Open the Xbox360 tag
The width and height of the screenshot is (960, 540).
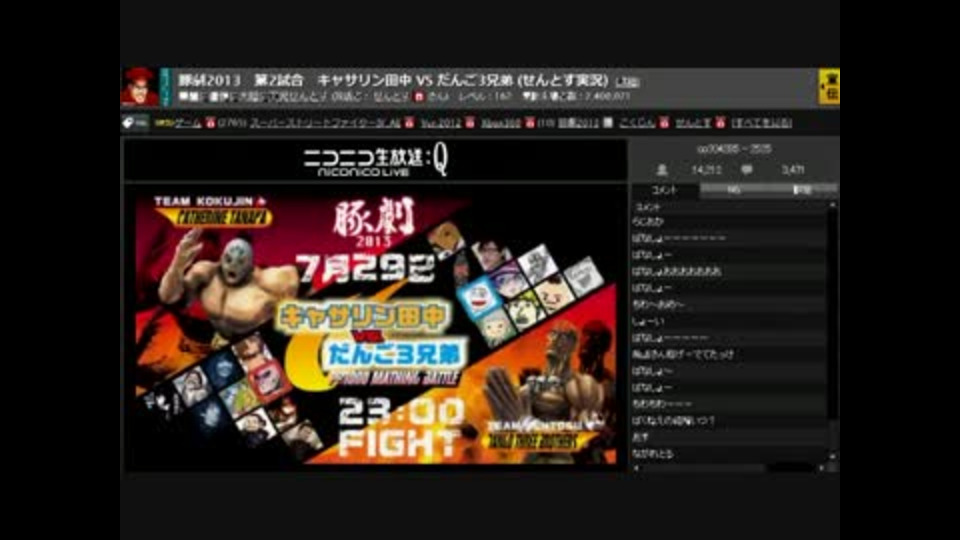tap(500, 123)
